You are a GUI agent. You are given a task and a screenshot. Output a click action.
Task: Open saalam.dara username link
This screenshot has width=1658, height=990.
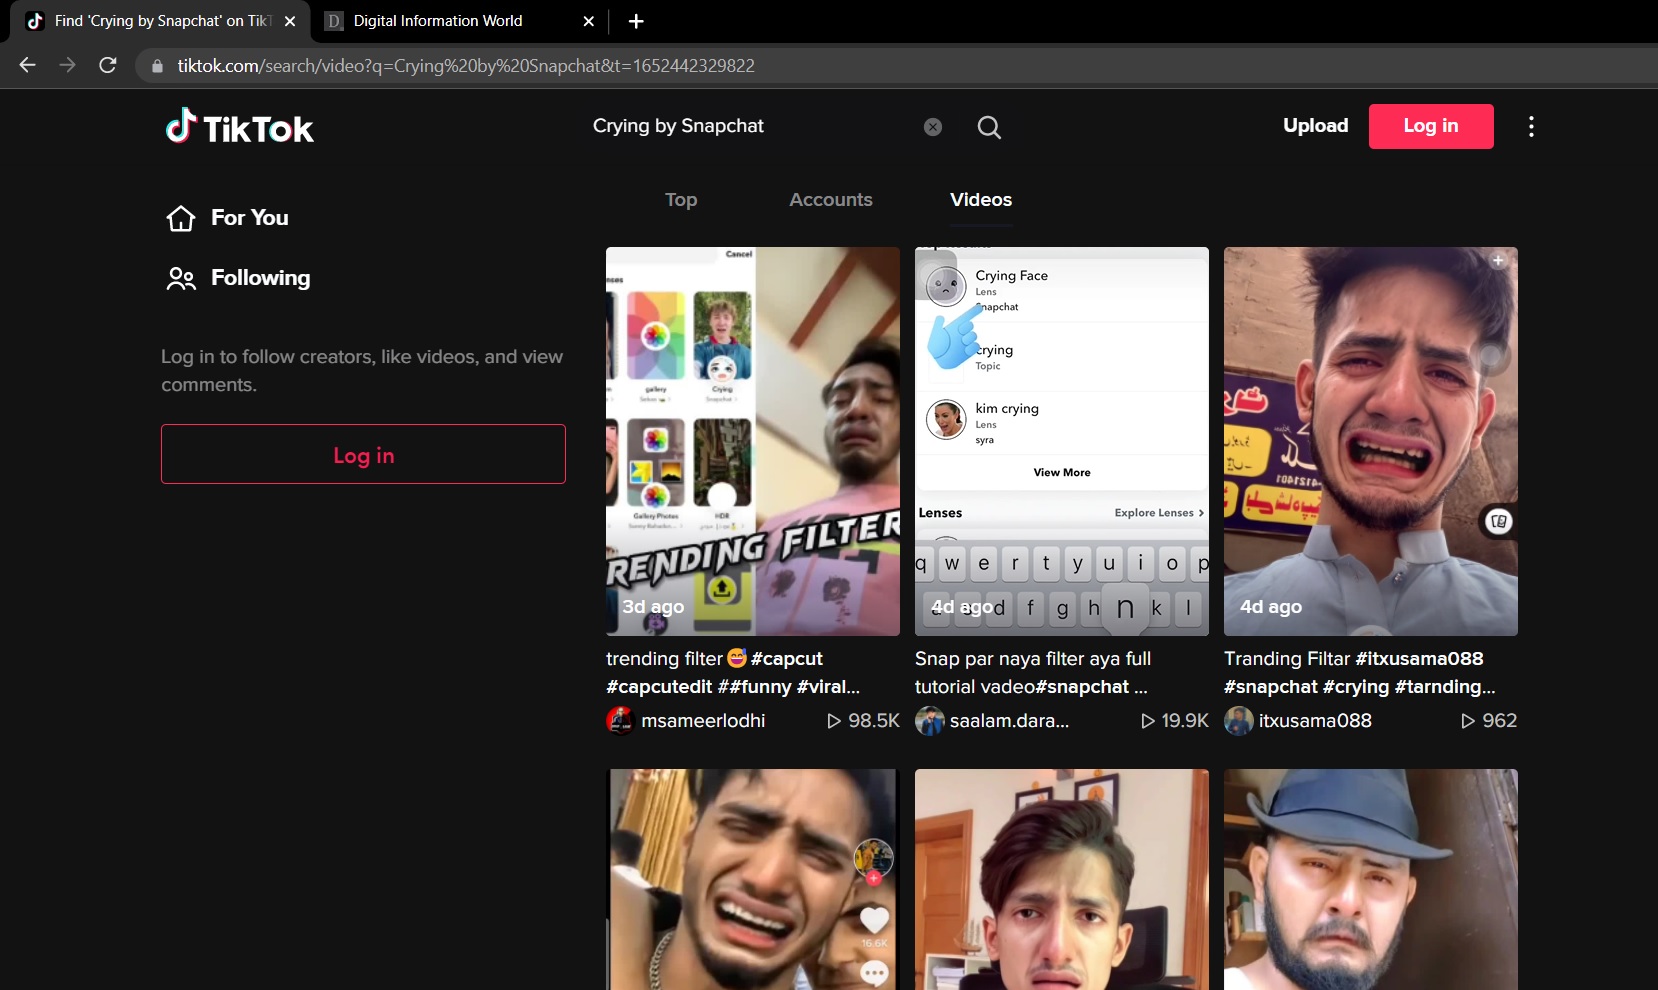point(1009,721)
